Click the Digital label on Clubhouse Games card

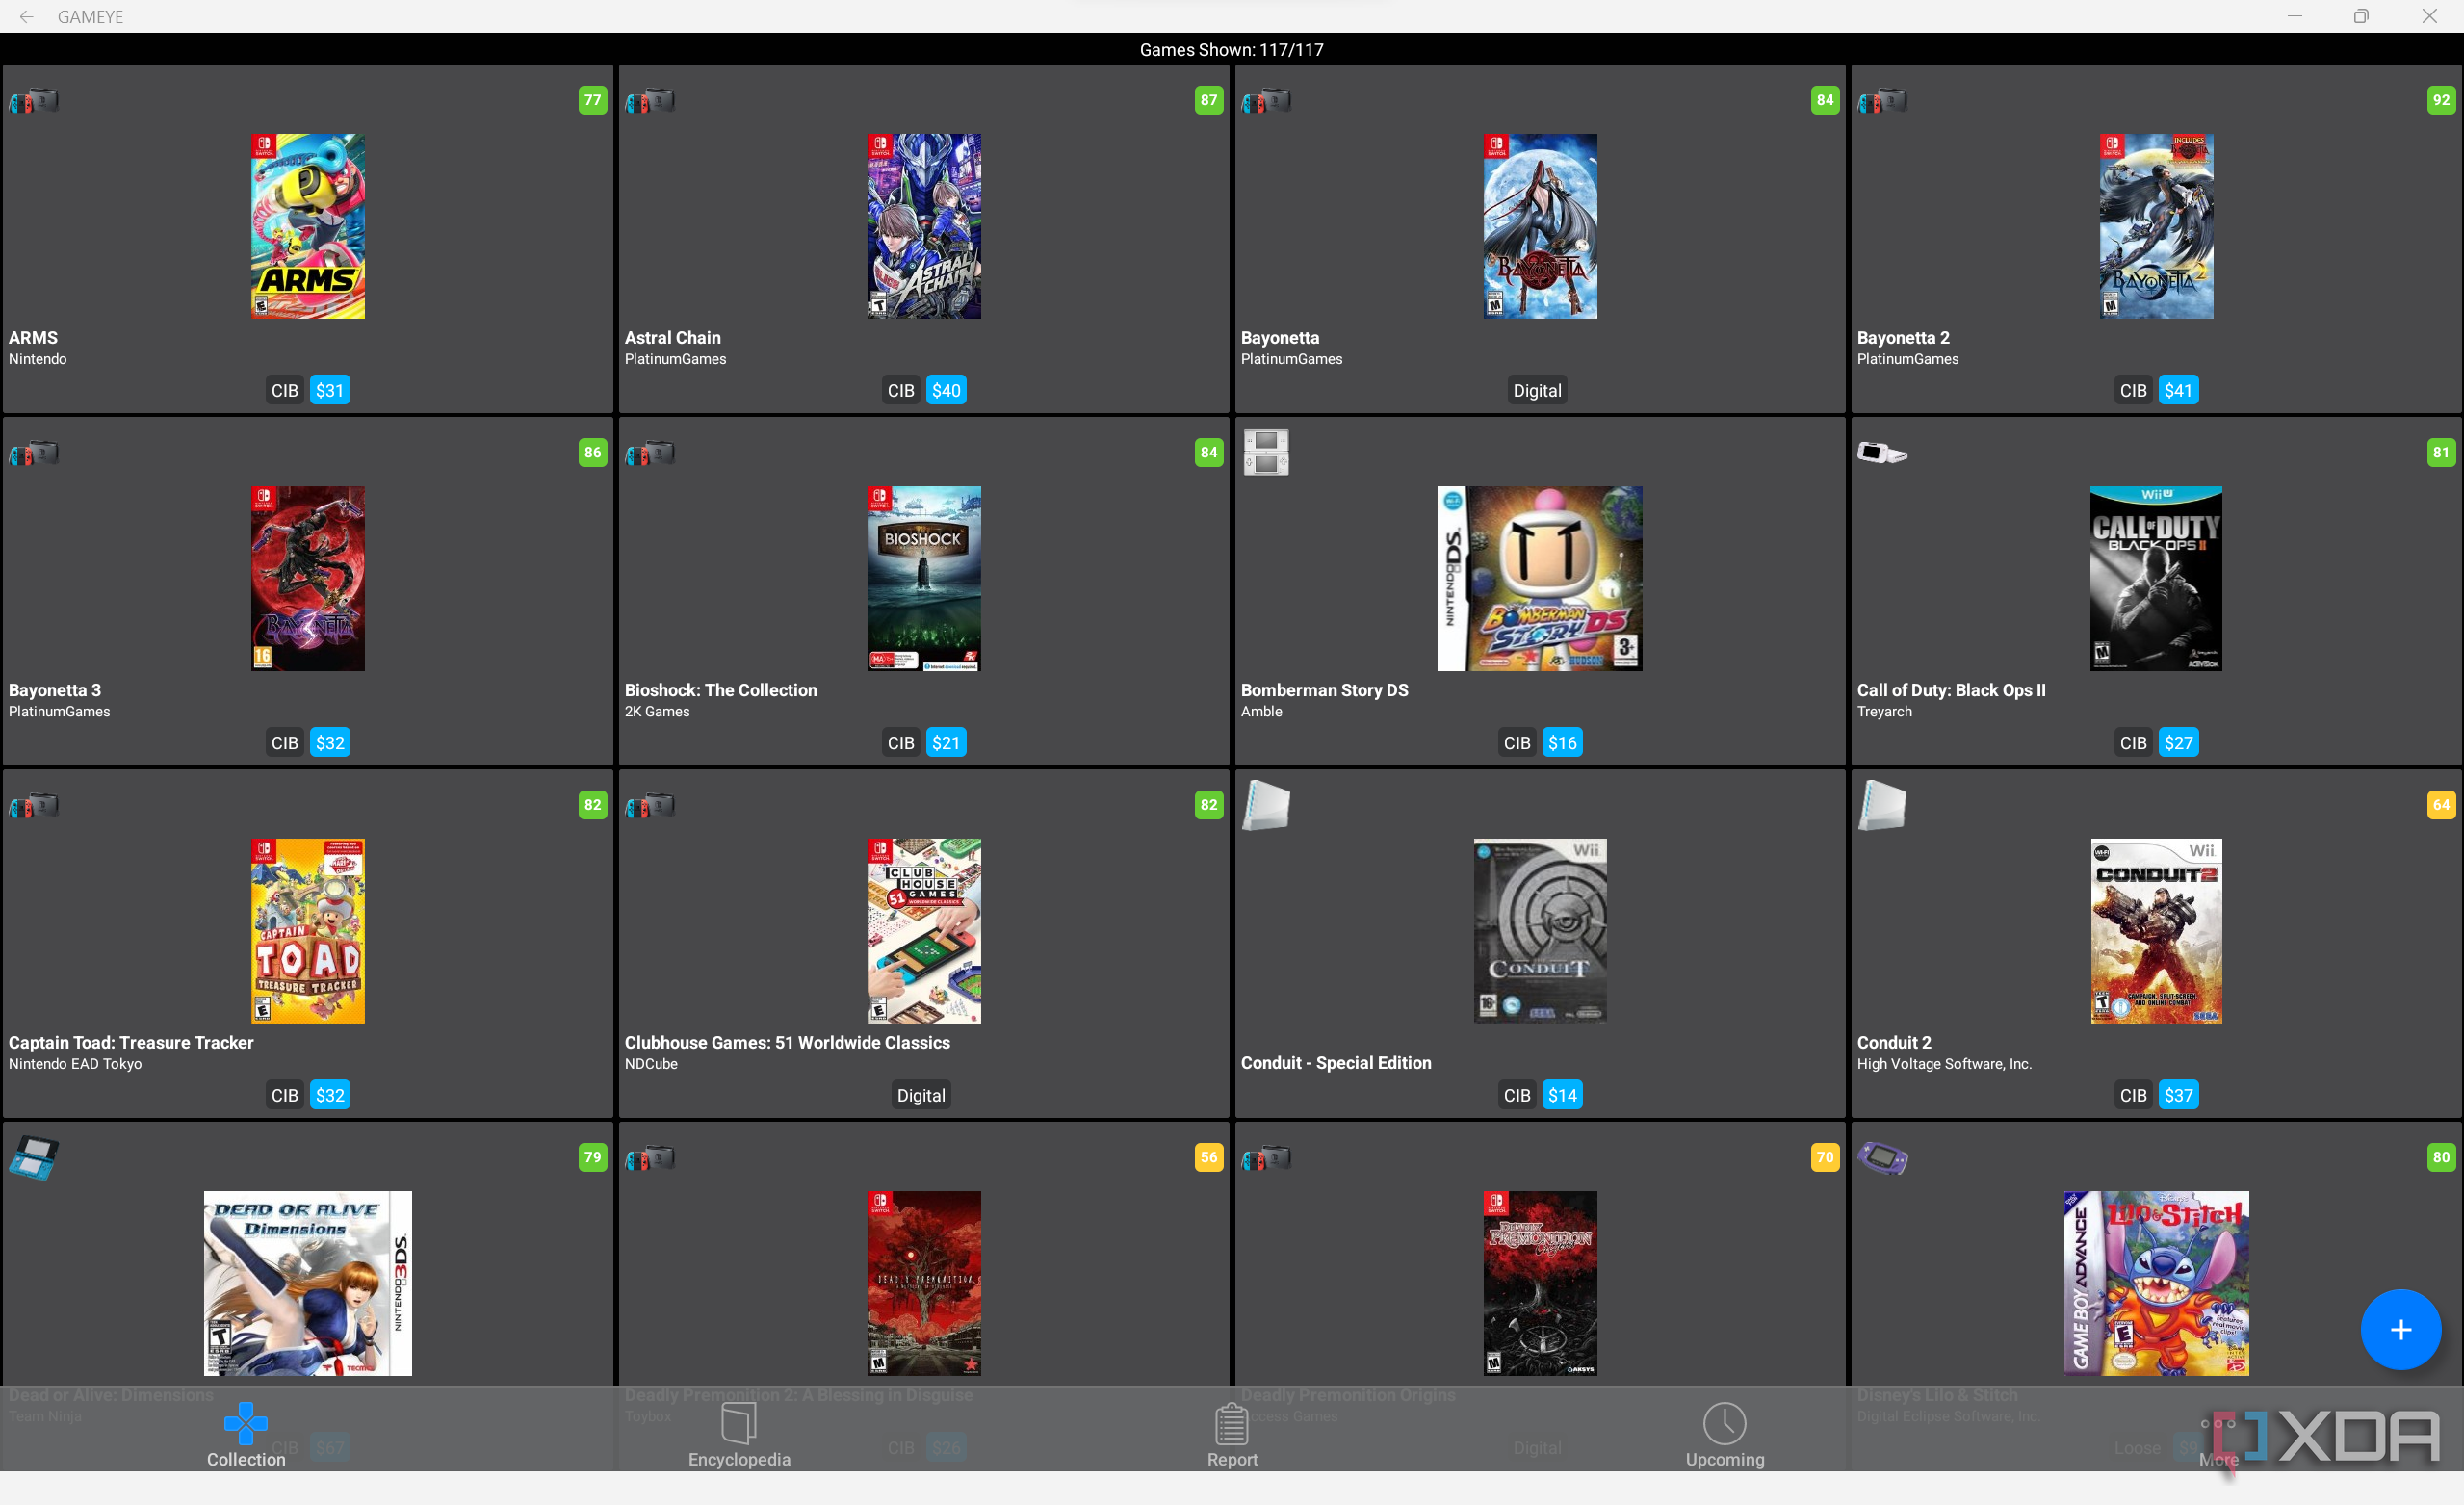click(921, 1095)
